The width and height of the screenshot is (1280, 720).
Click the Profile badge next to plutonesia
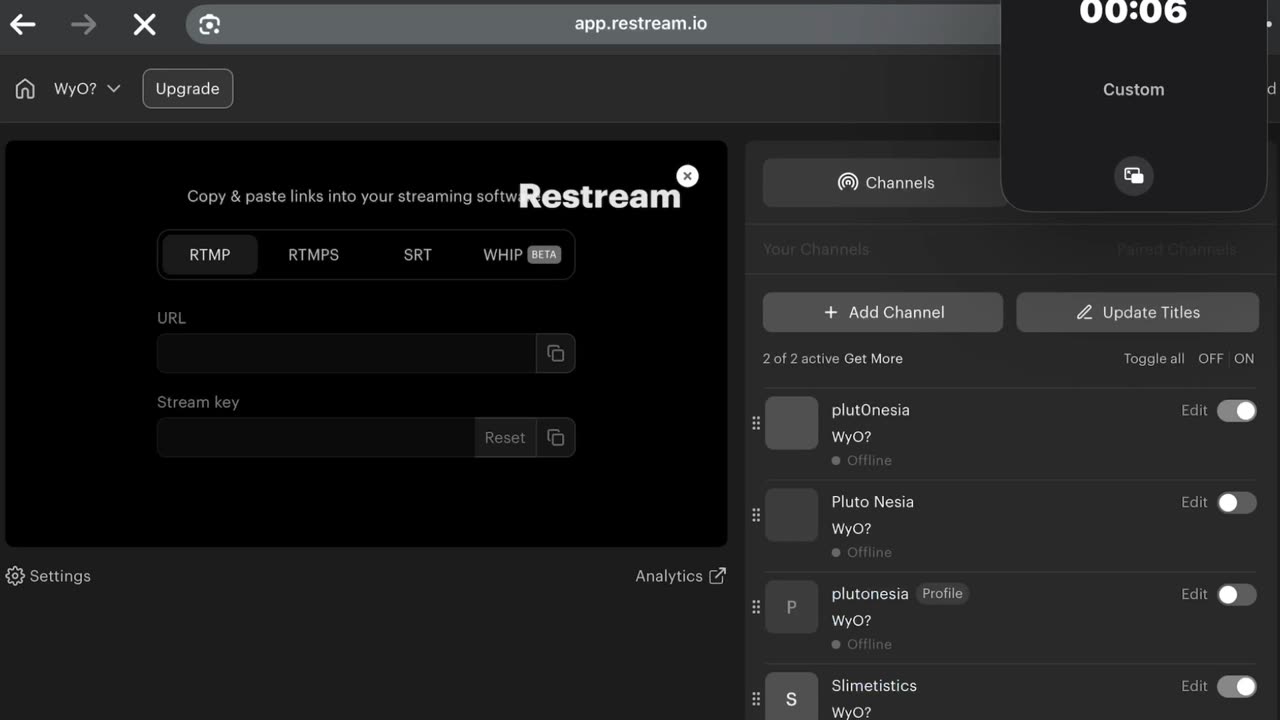pos(942,594)
